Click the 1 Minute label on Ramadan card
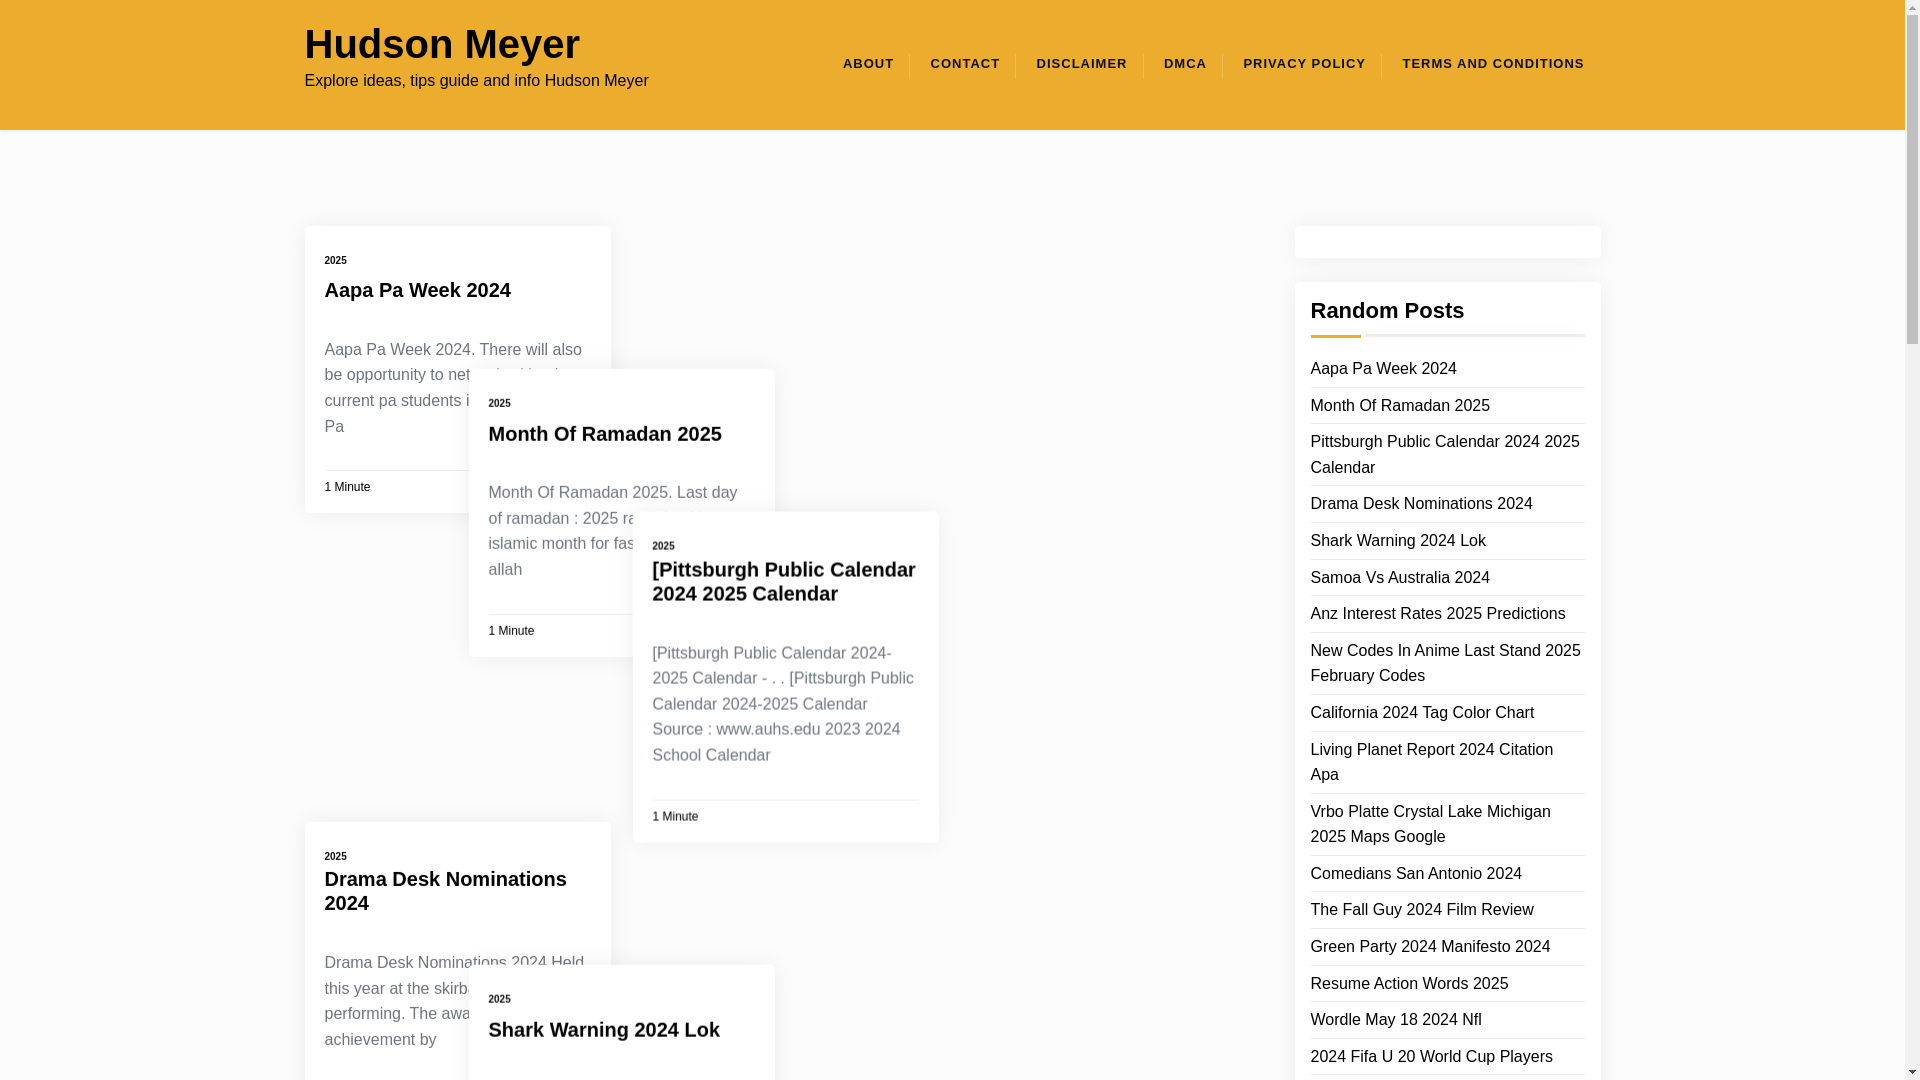The image size is (1920, 1080). (x=511, y=631)
